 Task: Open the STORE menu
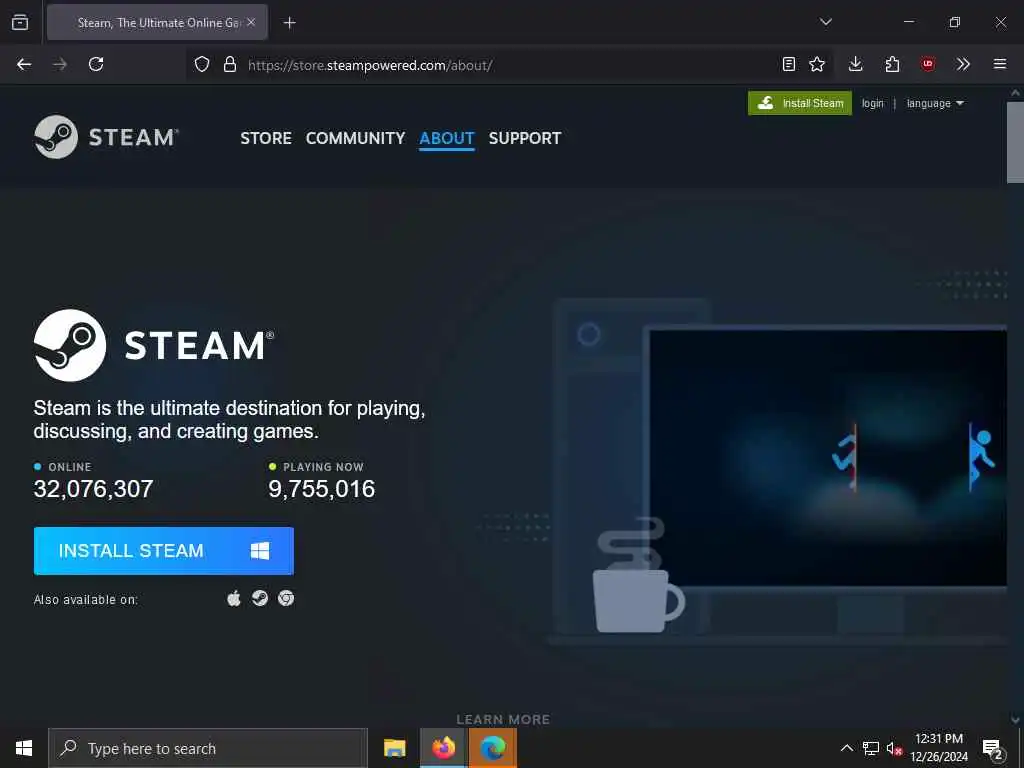[266, 138]
